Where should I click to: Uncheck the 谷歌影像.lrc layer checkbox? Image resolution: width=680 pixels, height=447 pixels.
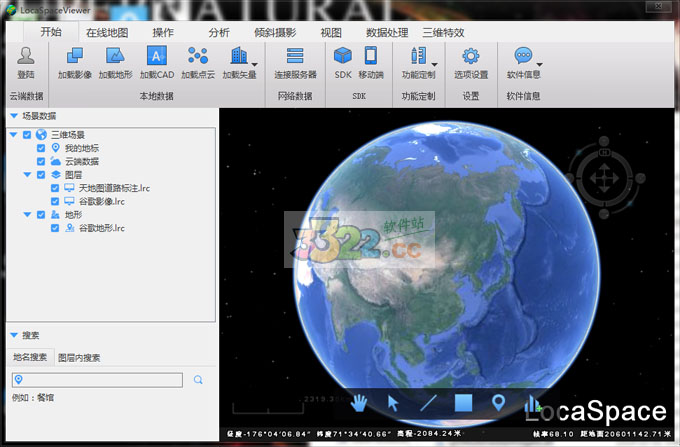click(55, 201)
